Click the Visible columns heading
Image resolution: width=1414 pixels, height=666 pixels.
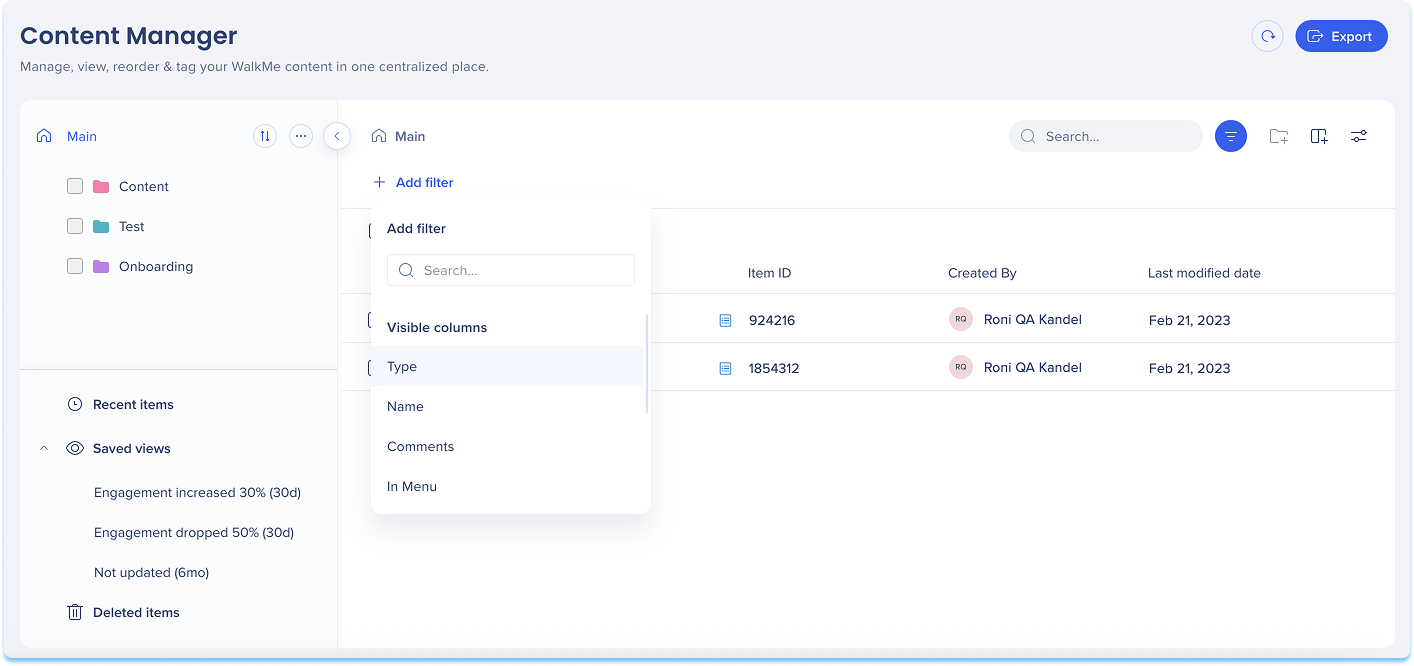(x=437, y=328)
